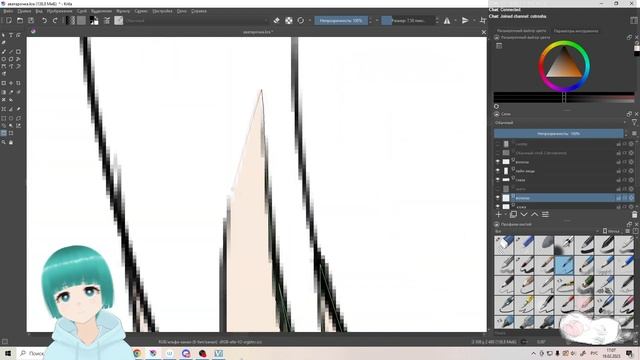The width and height of the screenshot is (640, 360).
Task: Duplicate the current layer
Action: (513, 214)
